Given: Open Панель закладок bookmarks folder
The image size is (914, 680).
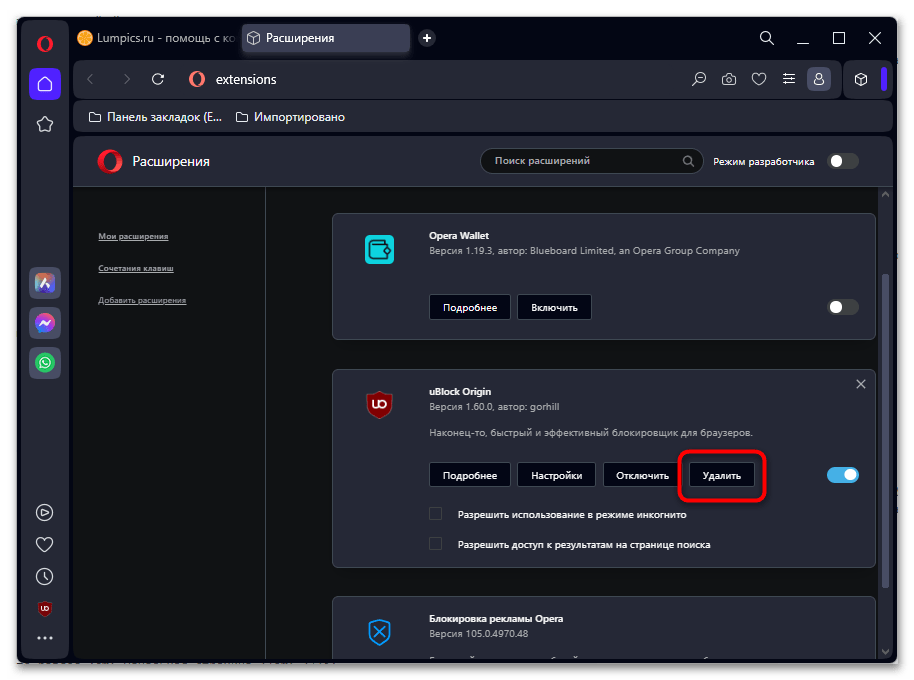Looking at the screenshot, I should (x=155, y=117).
